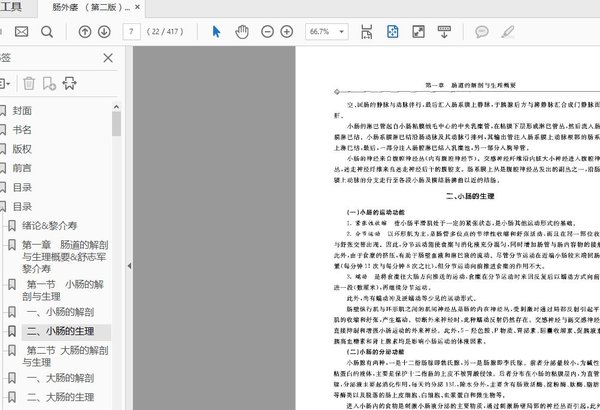600x410 pixels.
Task: Go to next page arrow
Action: tap(104, 32)
